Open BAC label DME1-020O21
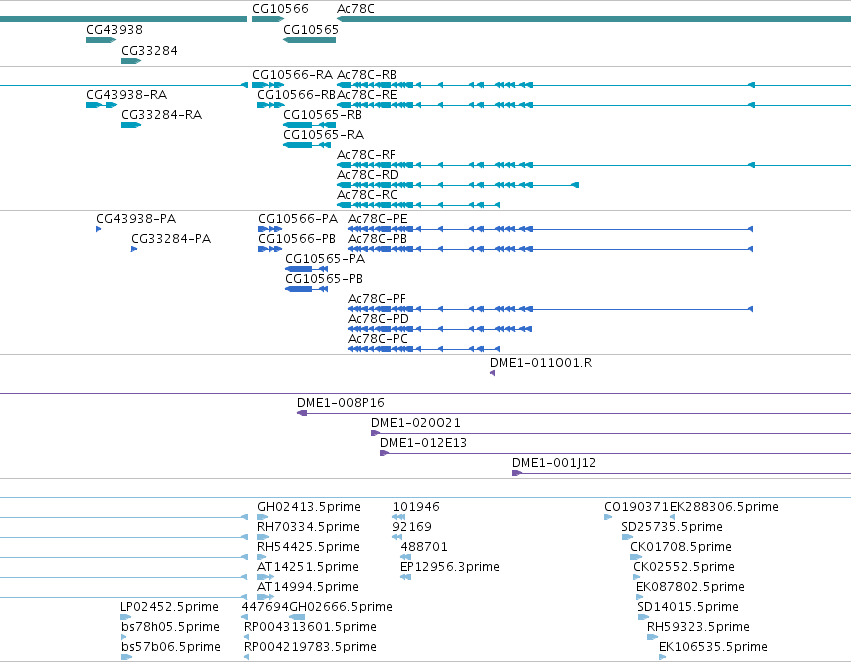851x662 pixels. (416, 423)
